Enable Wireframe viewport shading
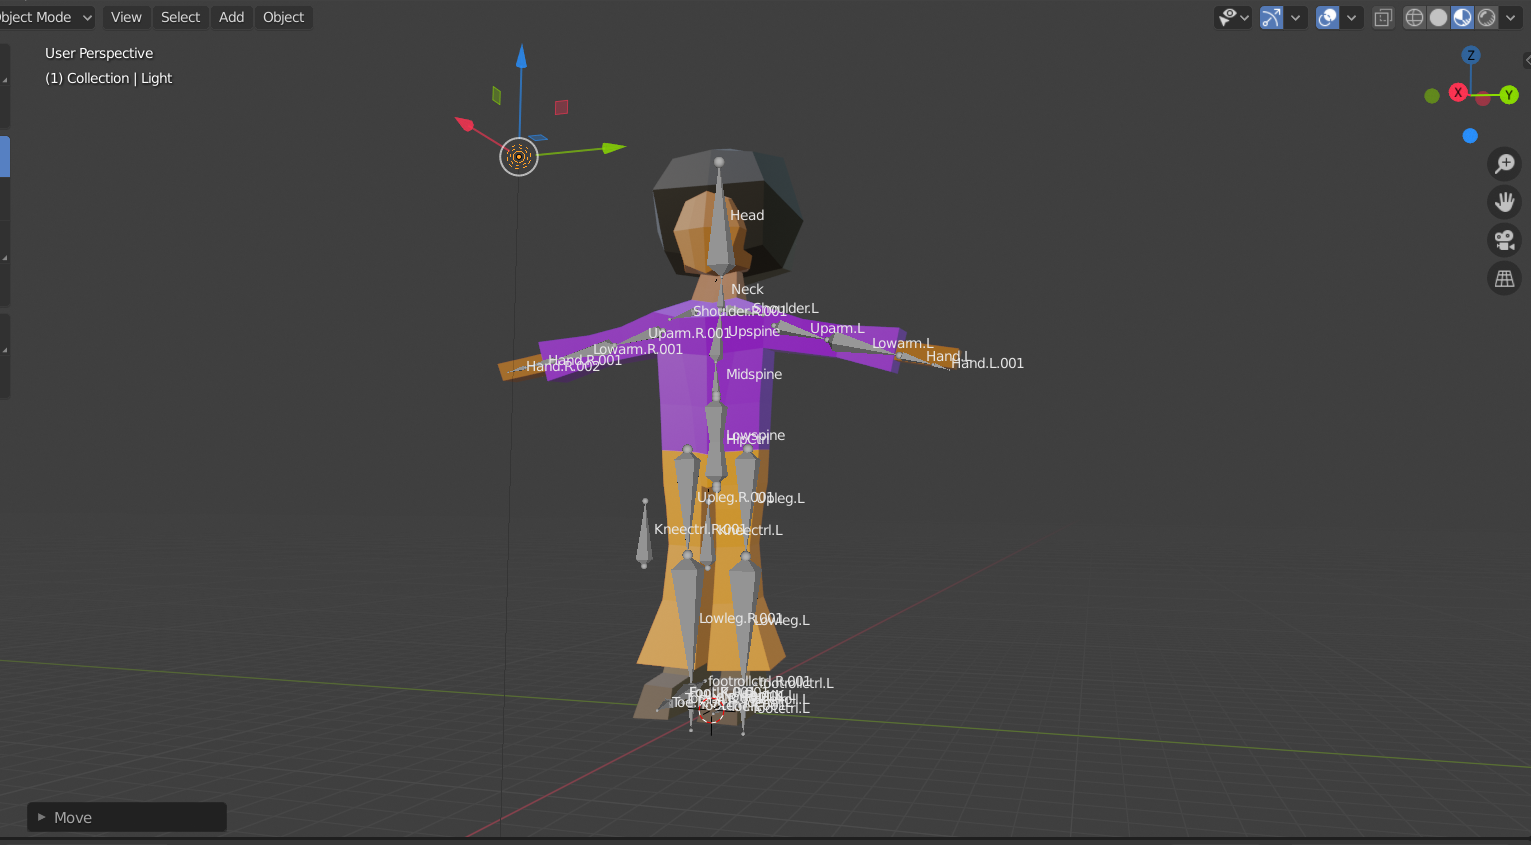This screenshot has height=845, width=1531. click(x=1414, y=17)
